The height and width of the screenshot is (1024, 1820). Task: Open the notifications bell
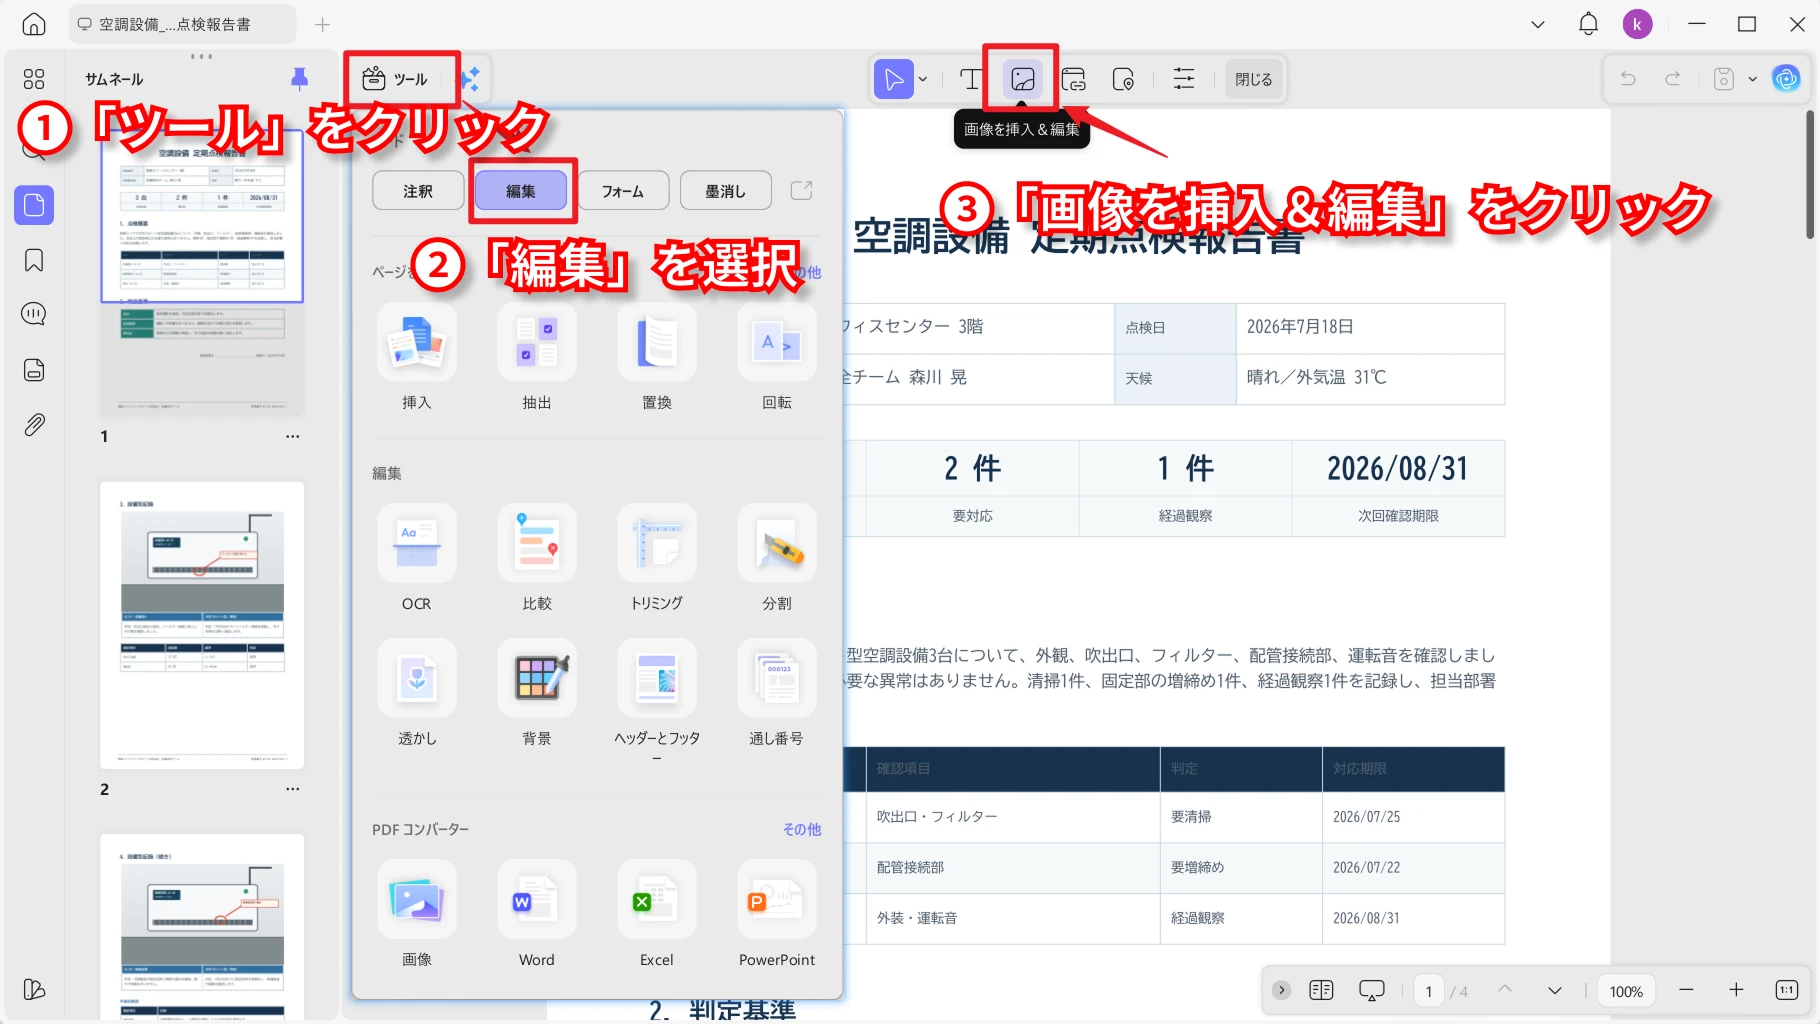tap(1588, 24)
